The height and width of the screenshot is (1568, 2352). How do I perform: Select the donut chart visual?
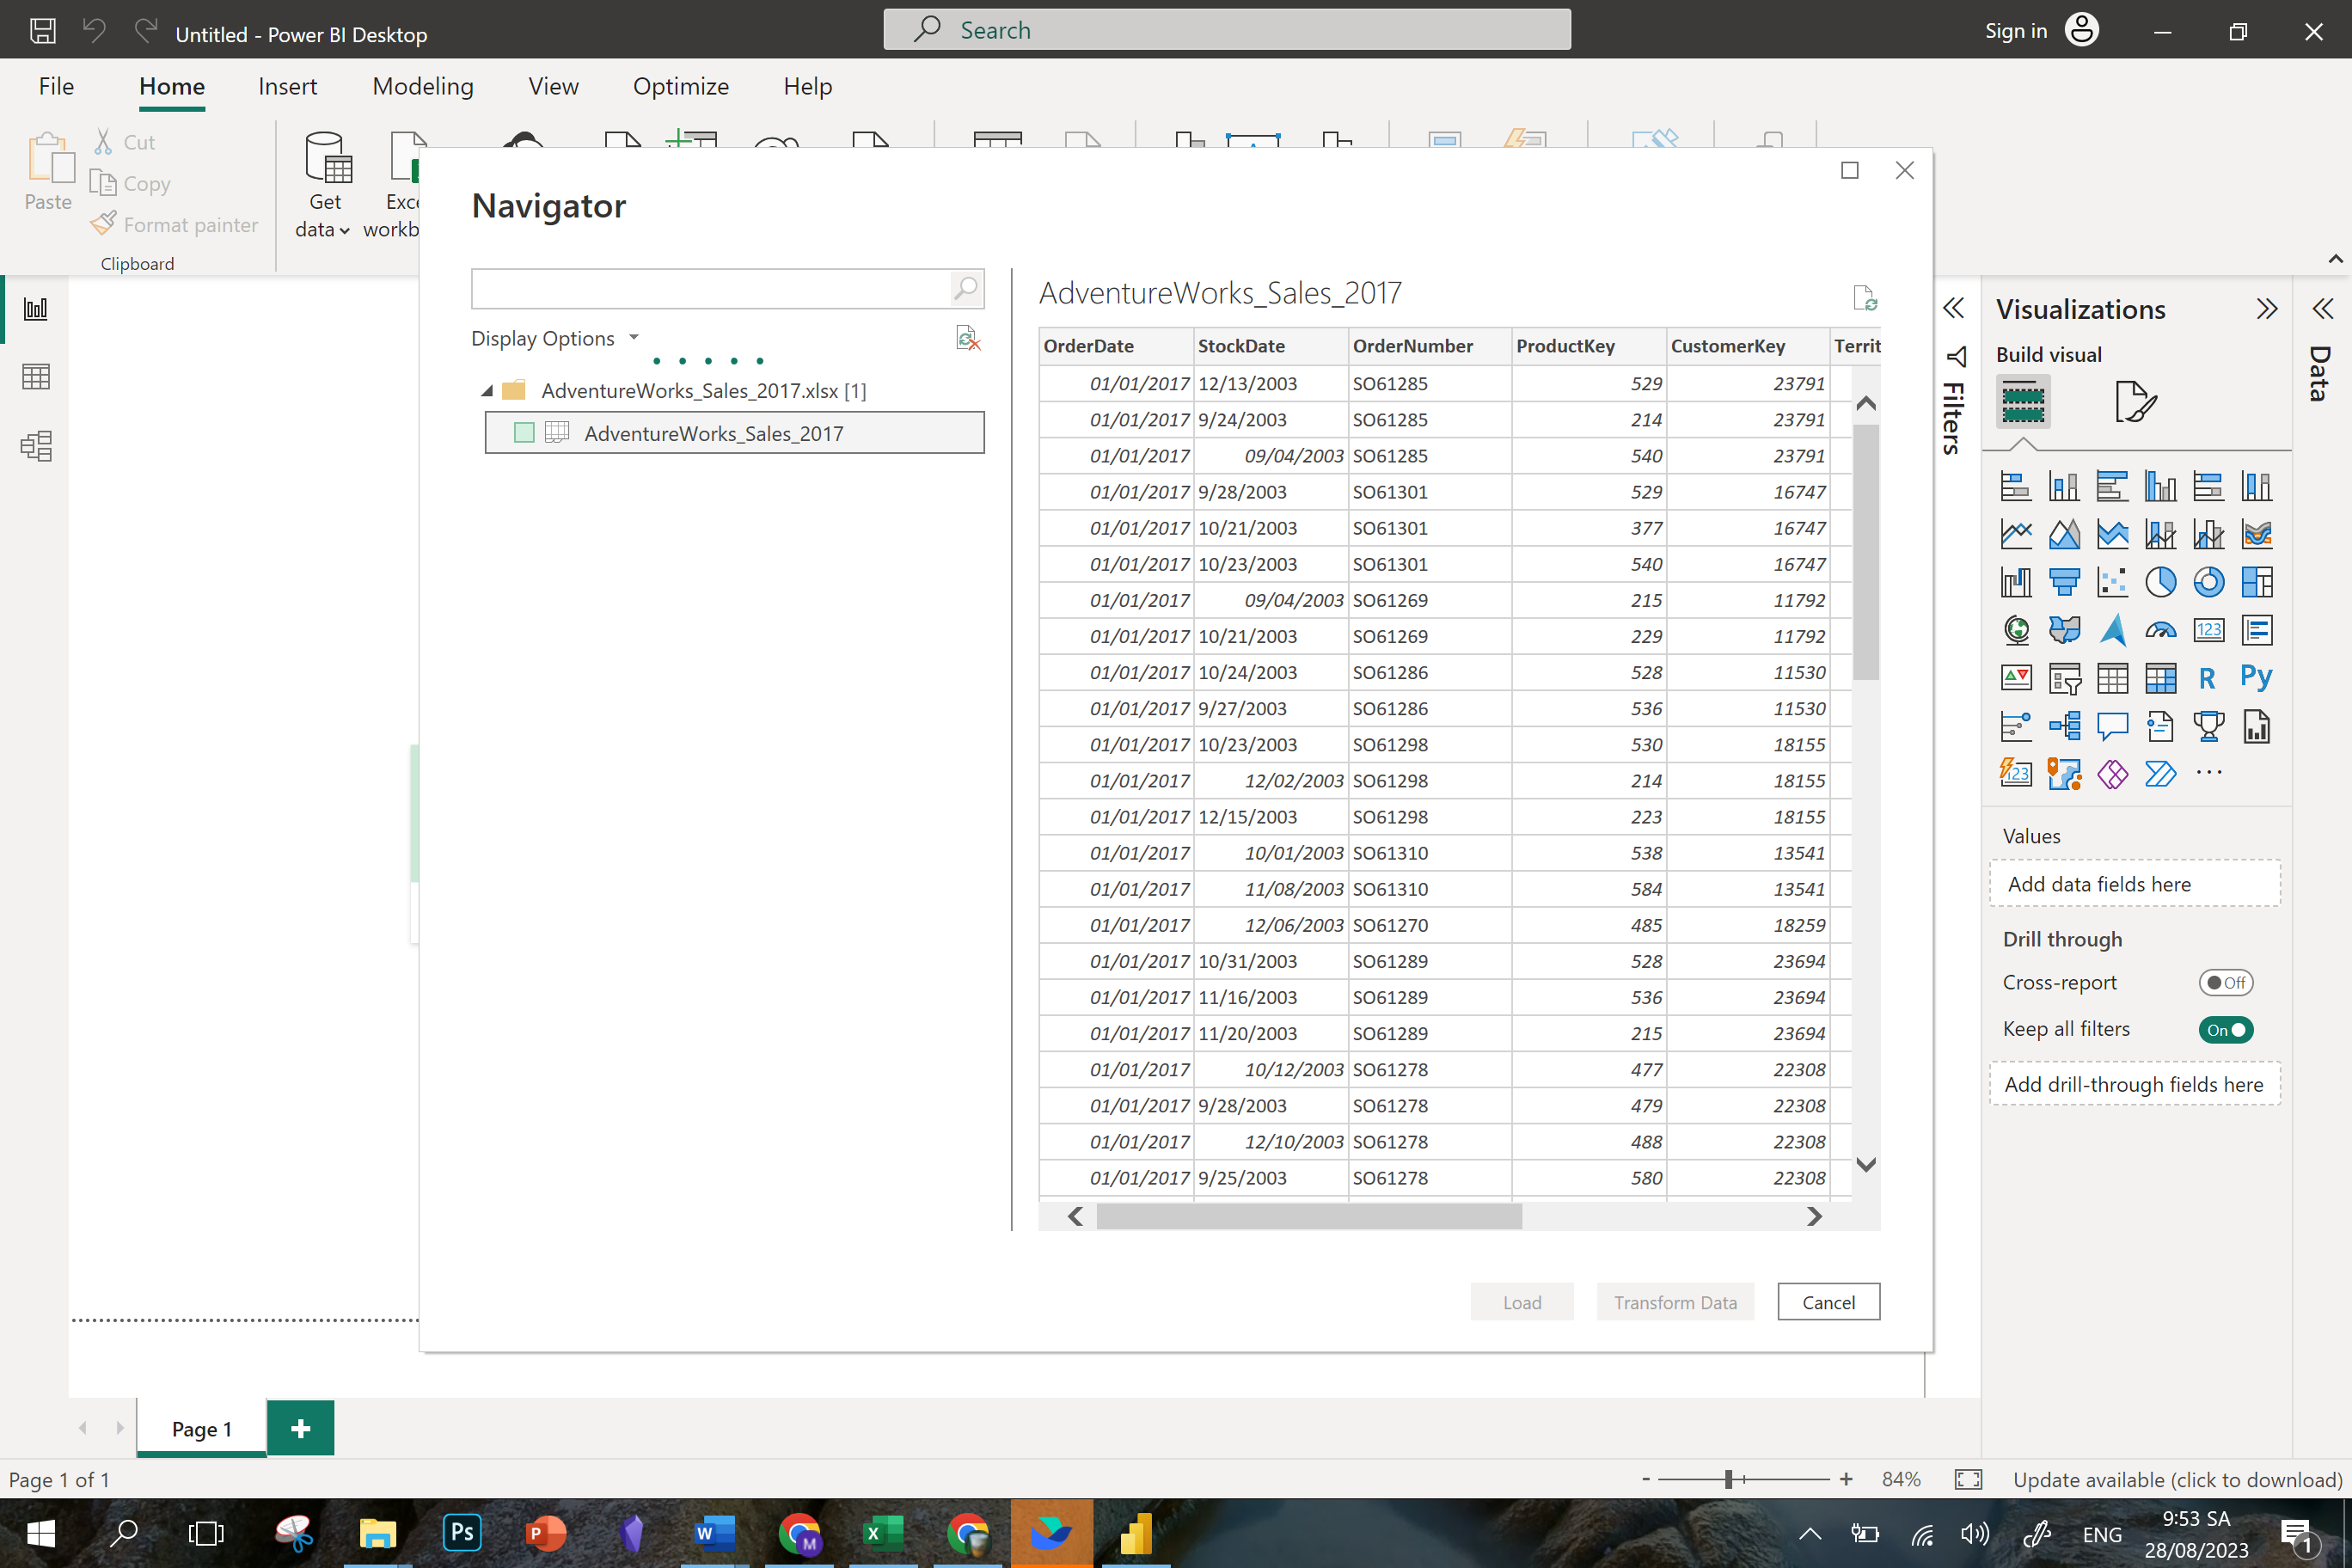[2208, 582]
